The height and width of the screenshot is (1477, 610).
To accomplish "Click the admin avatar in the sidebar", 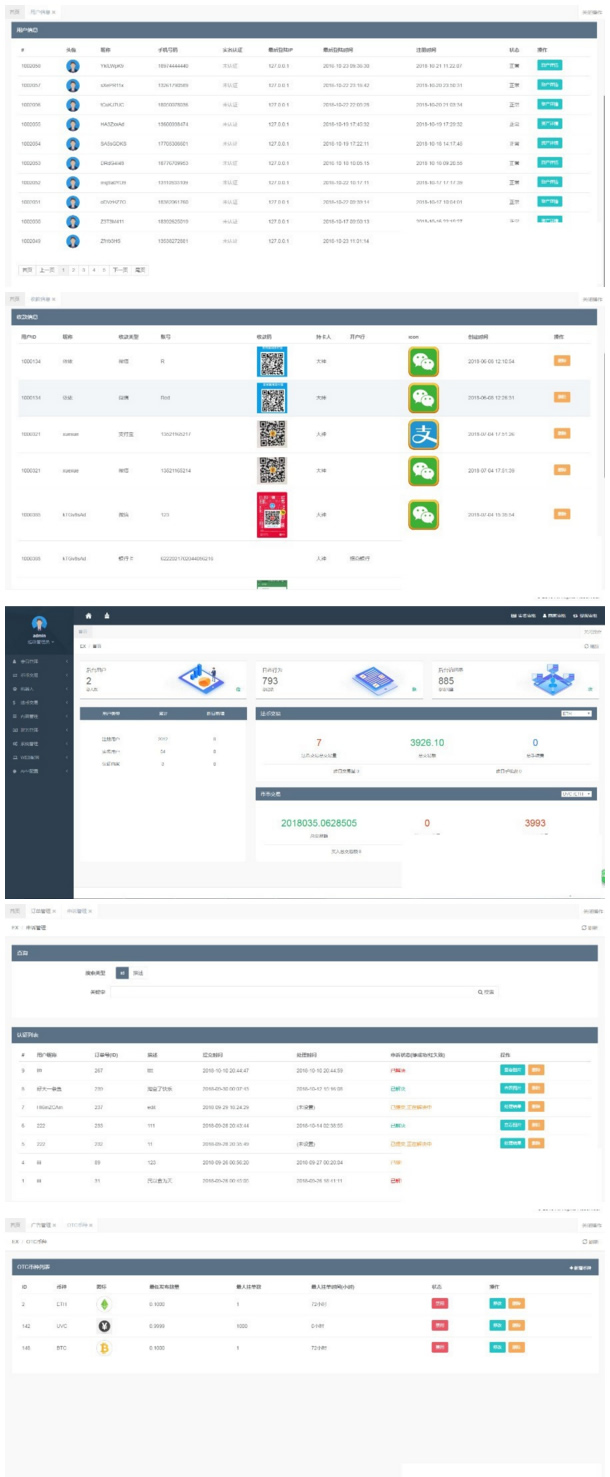I will pyautogui.click(x=40, y=624).
